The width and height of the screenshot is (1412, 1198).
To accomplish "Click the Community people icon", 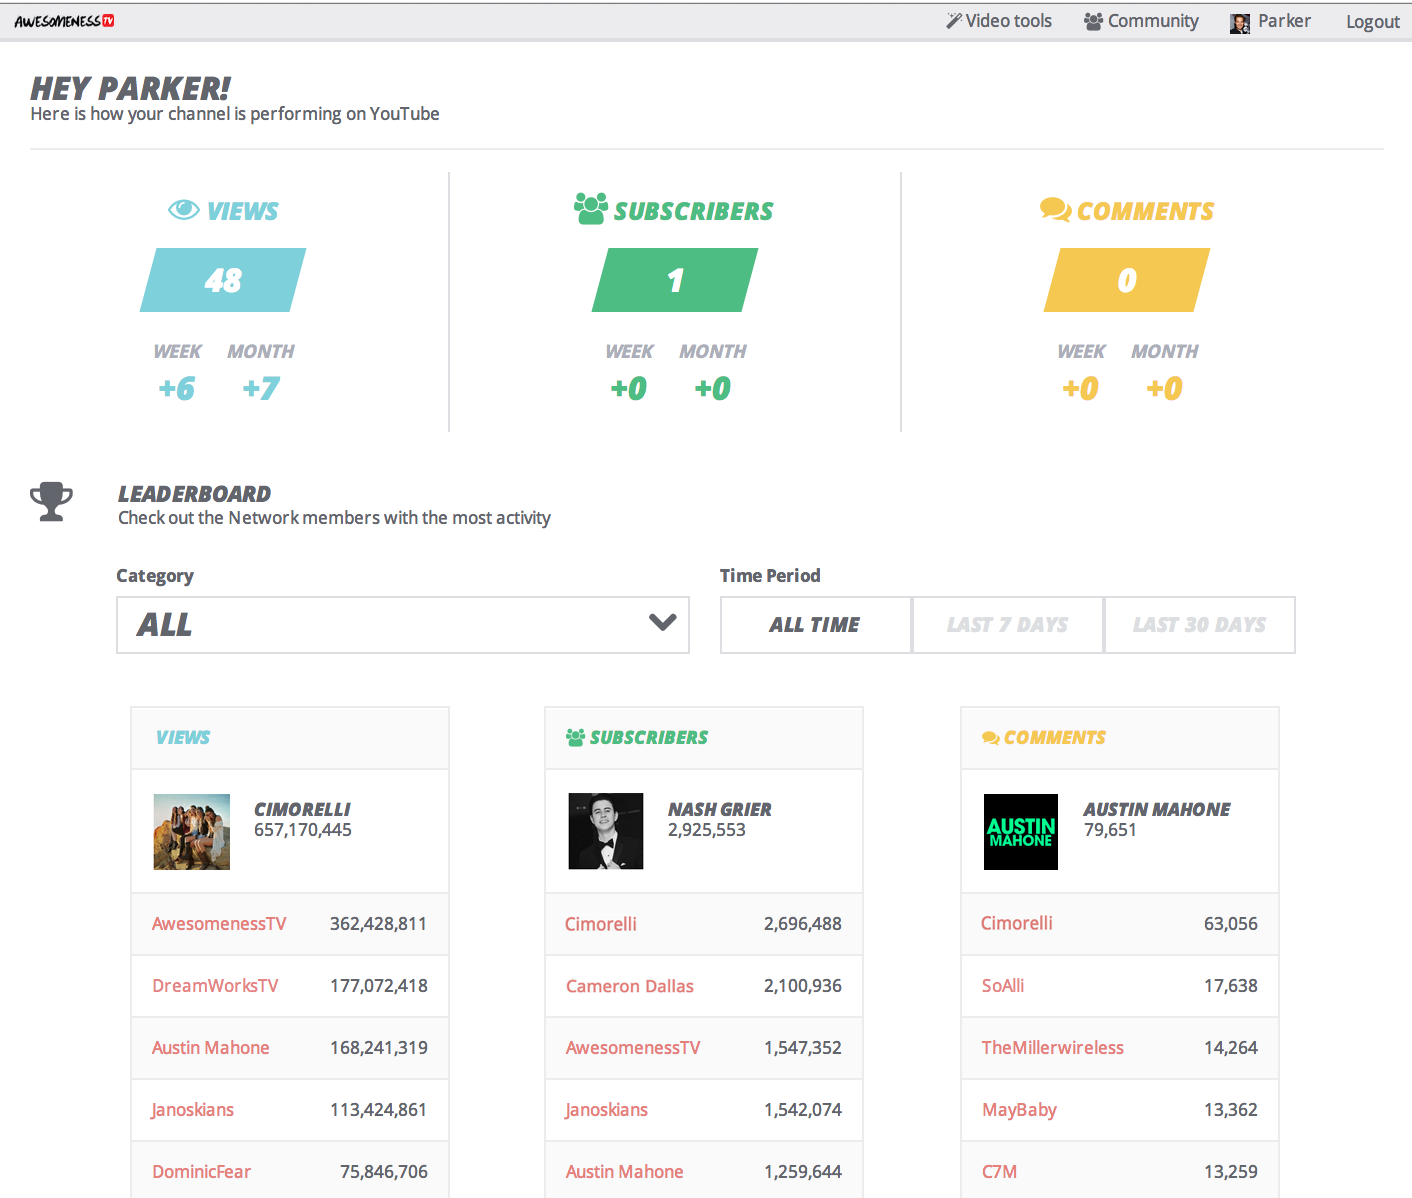I will coord(1093,21).
